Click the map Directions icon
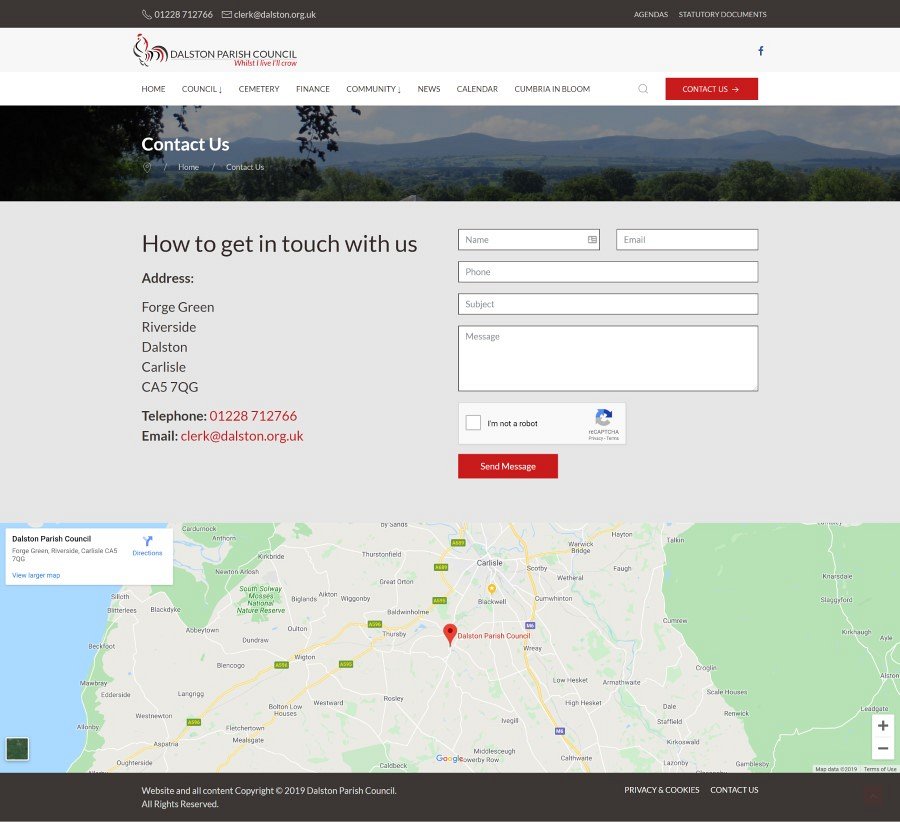The width and height of the screenshot is (900, 822). coord(147,542)
